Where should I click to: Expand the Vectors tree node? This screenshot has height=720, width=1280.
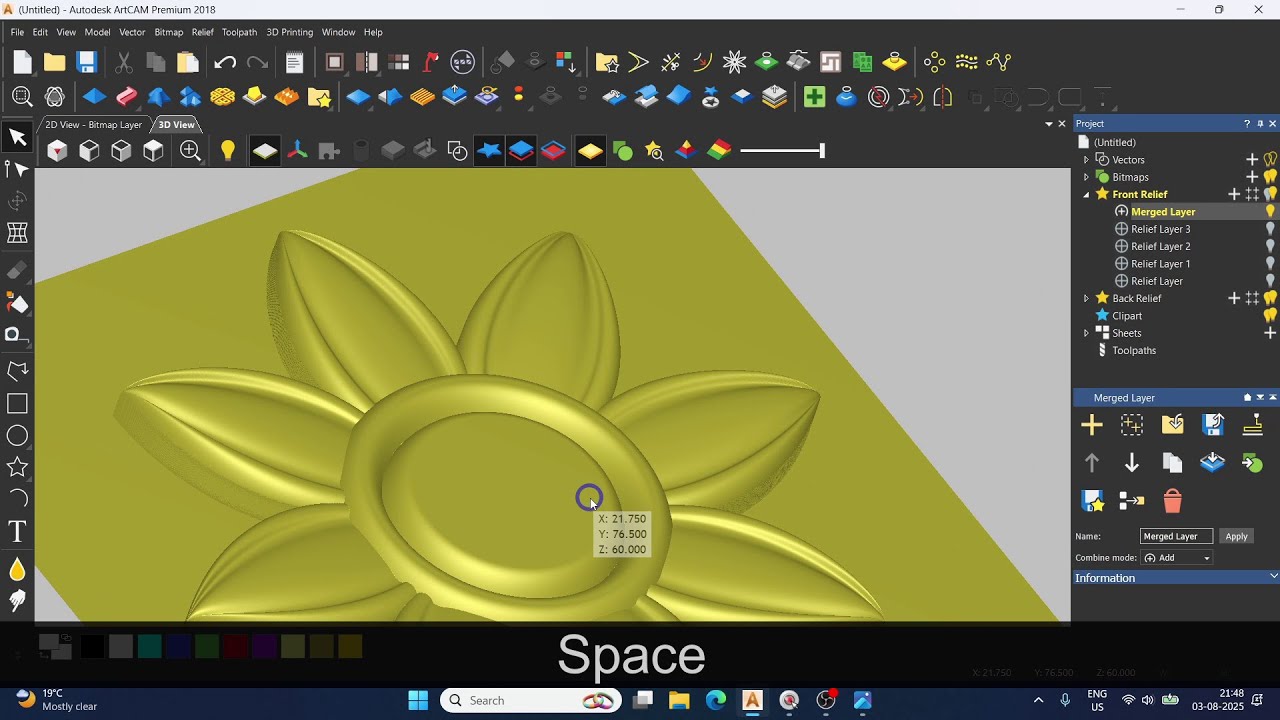(1086, 160)
